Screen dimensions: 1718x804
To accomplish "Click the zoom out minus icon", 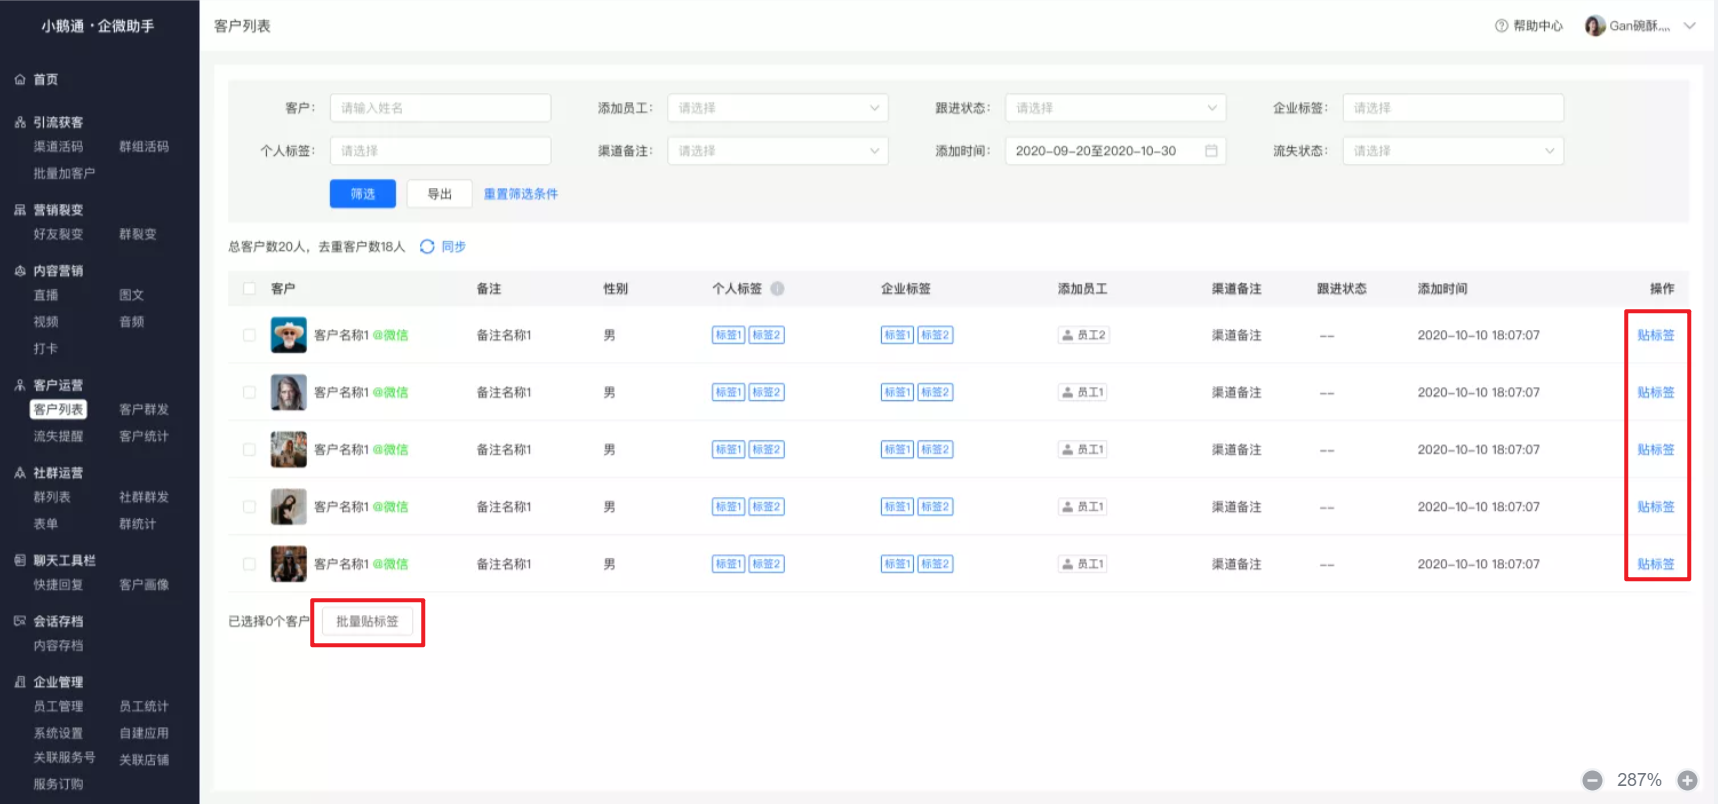I will [1592, 780].
